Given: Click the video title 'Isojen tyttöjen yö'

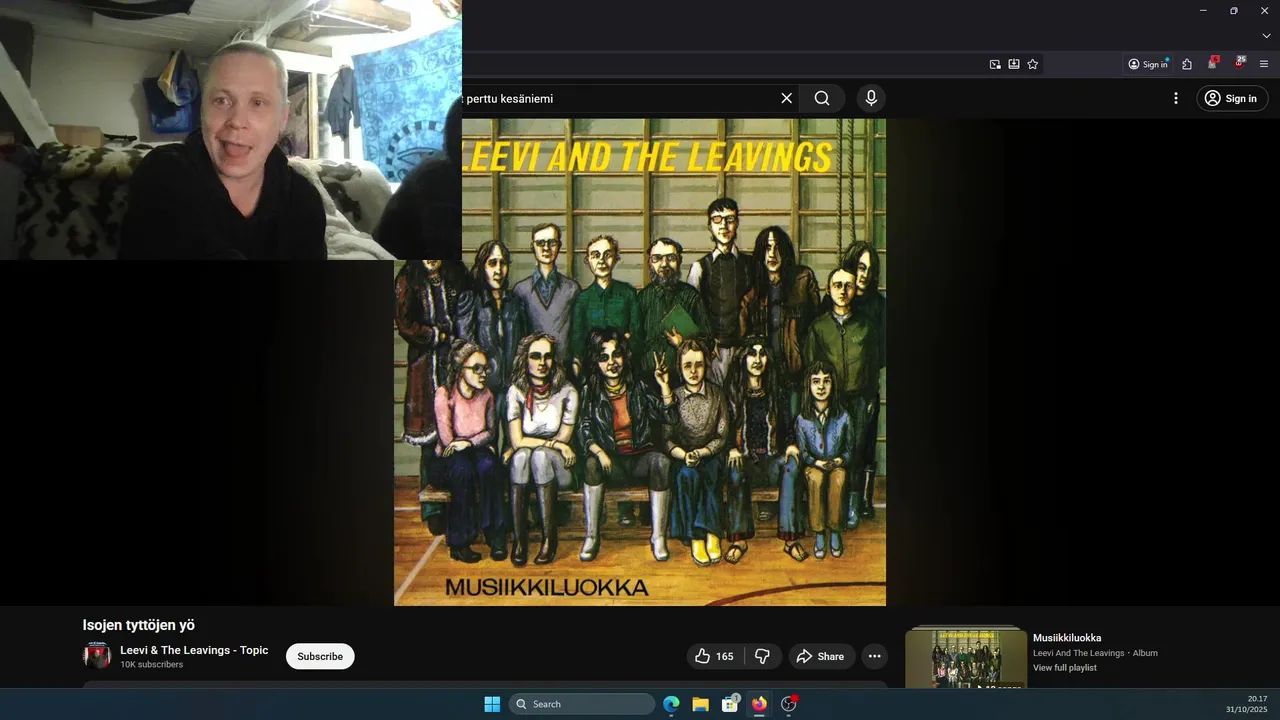Looking at the screenshot, I should coord(139,625).
